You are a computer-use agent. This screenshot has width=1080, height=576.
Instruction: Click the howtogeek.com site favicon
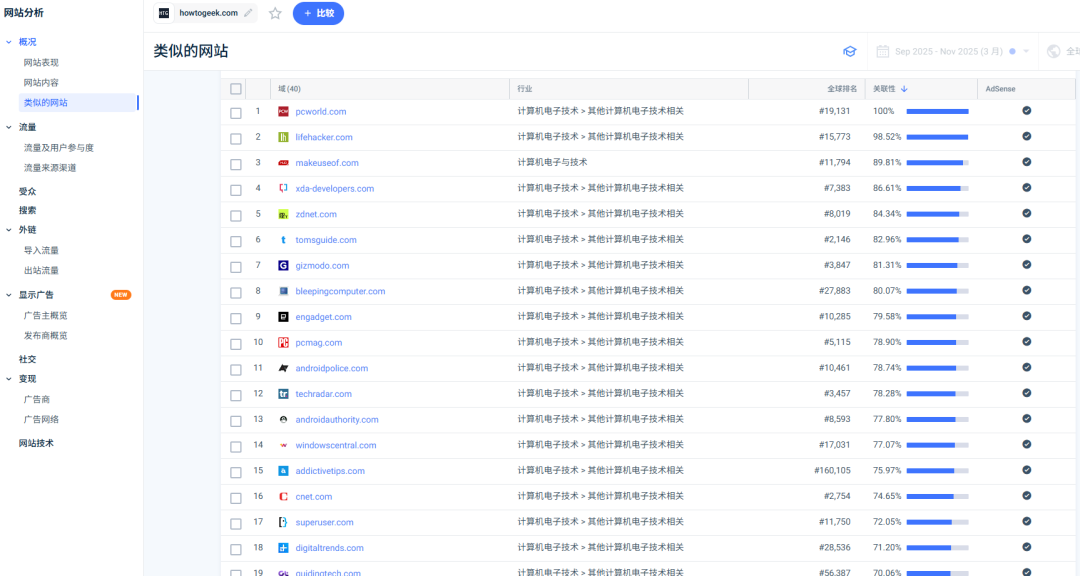click(164, 13)
